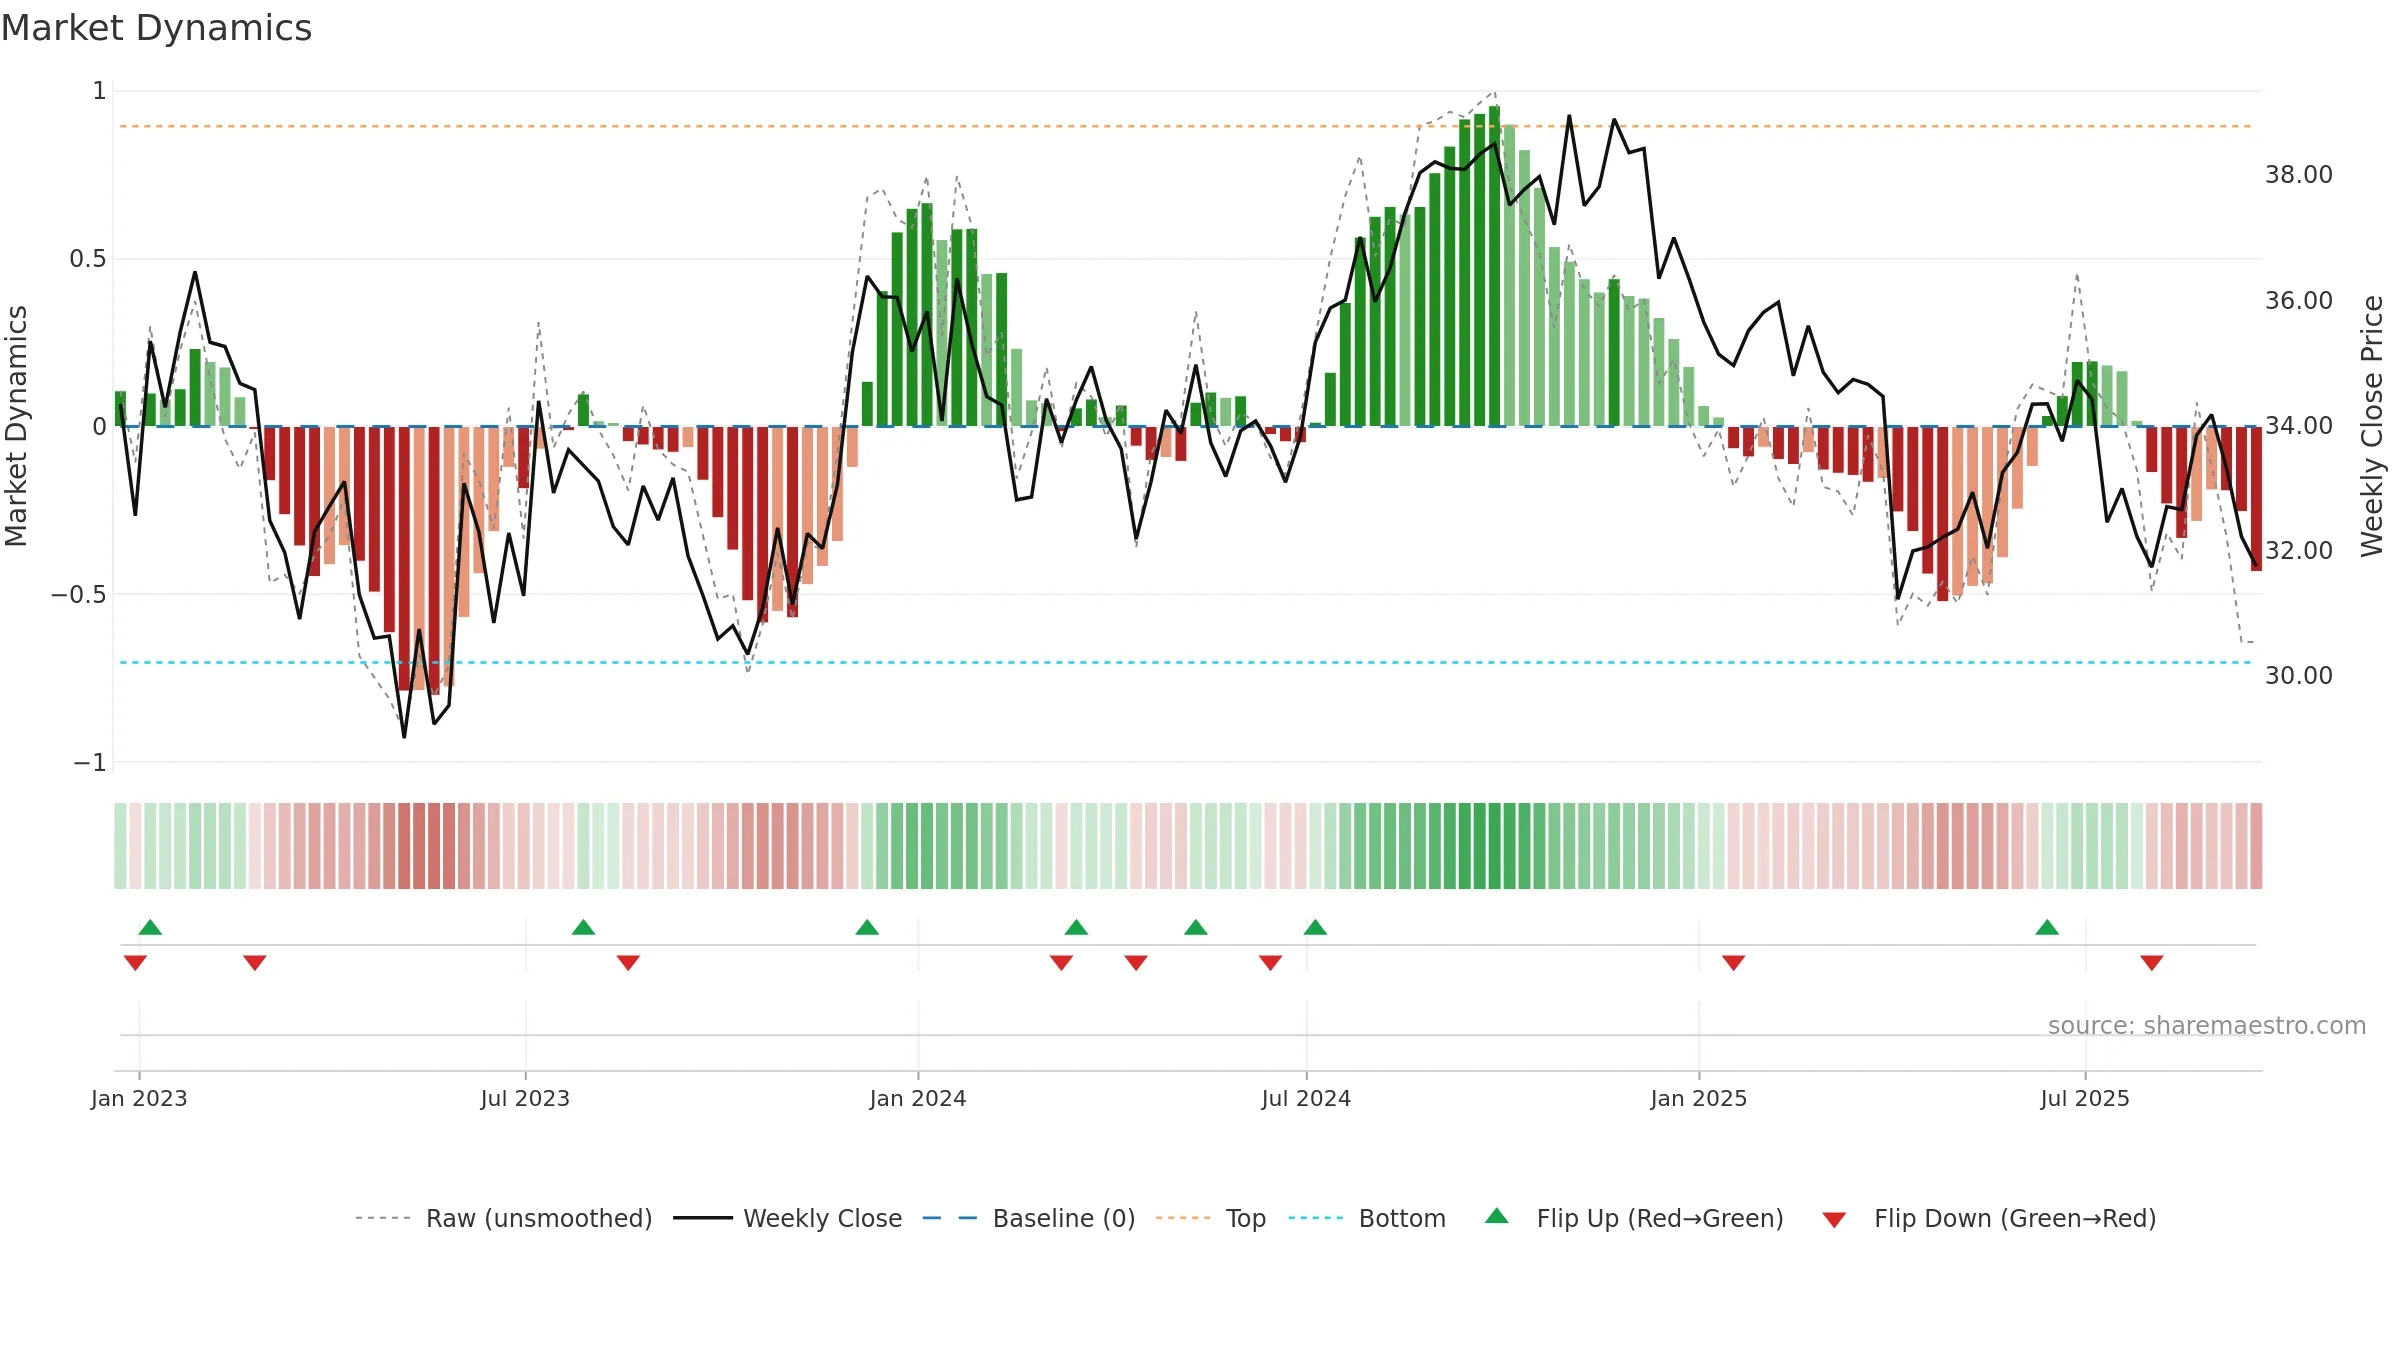The image size is (2400, 1350).
Task: Toggle the Bottom legend entry
Action: (1367, 1218)
